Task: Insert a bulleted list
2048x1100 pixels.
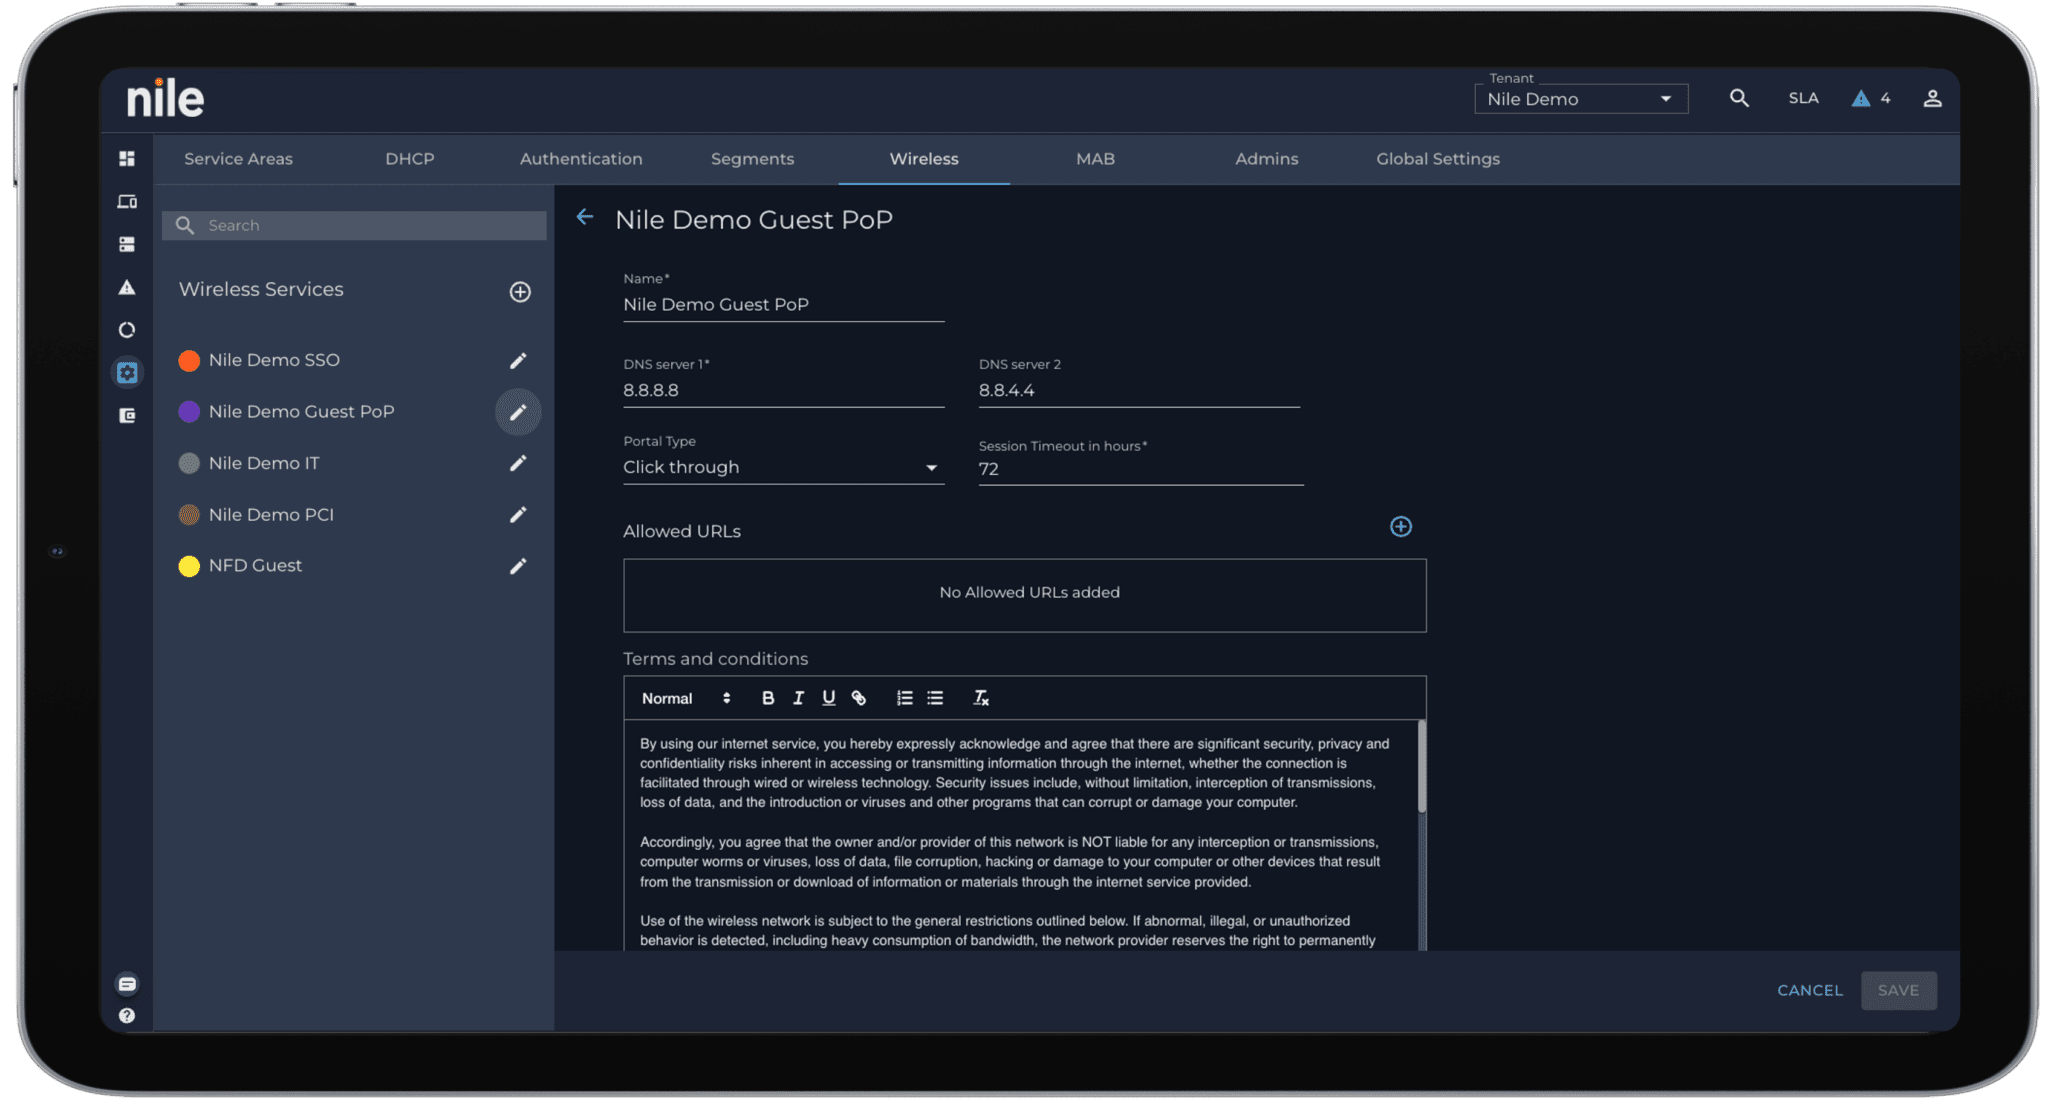Action: 935,698
